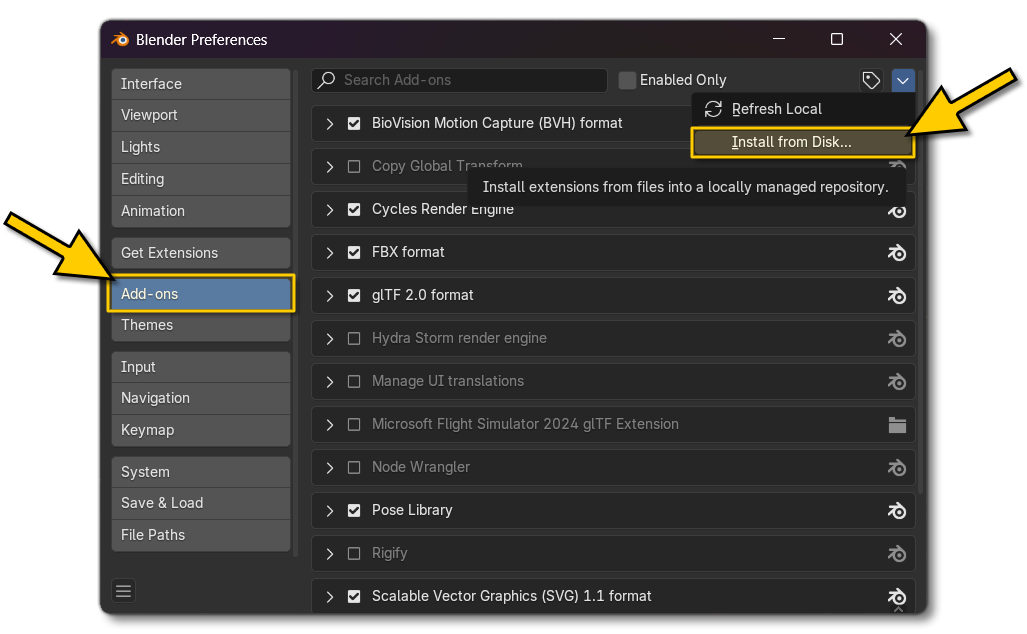Viewport: 1027px width, 634px height.
Task: Click the Blender repository icon for Cycles Render Engine
Action: (x=897, y=210)
